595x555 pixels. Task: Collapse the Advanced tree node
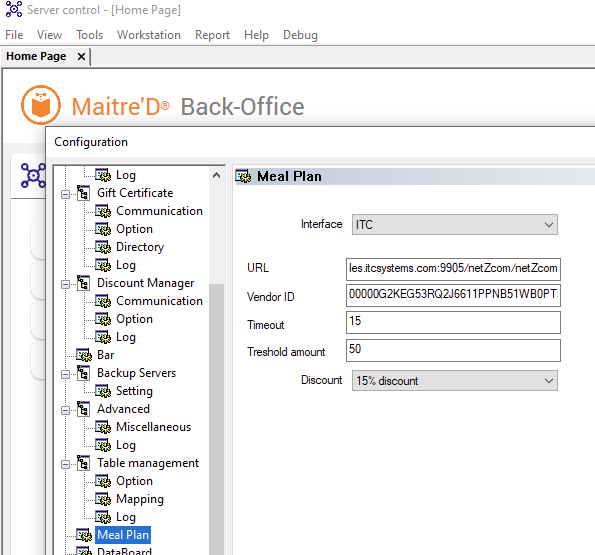point(65,410)
